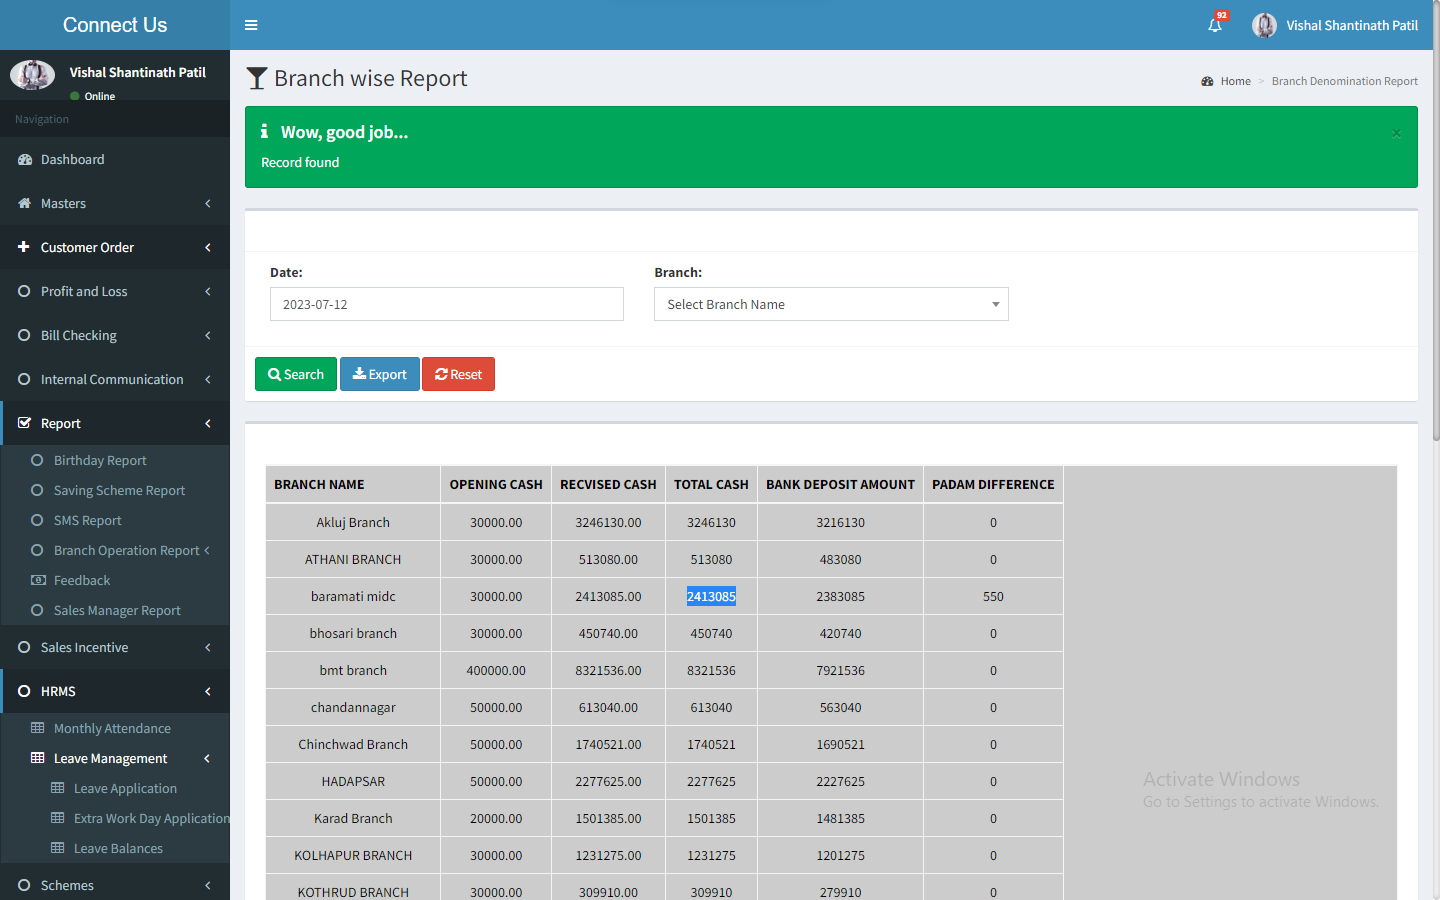
Task: Click the Internal Communication circle icon
Action: coord(24,379)
